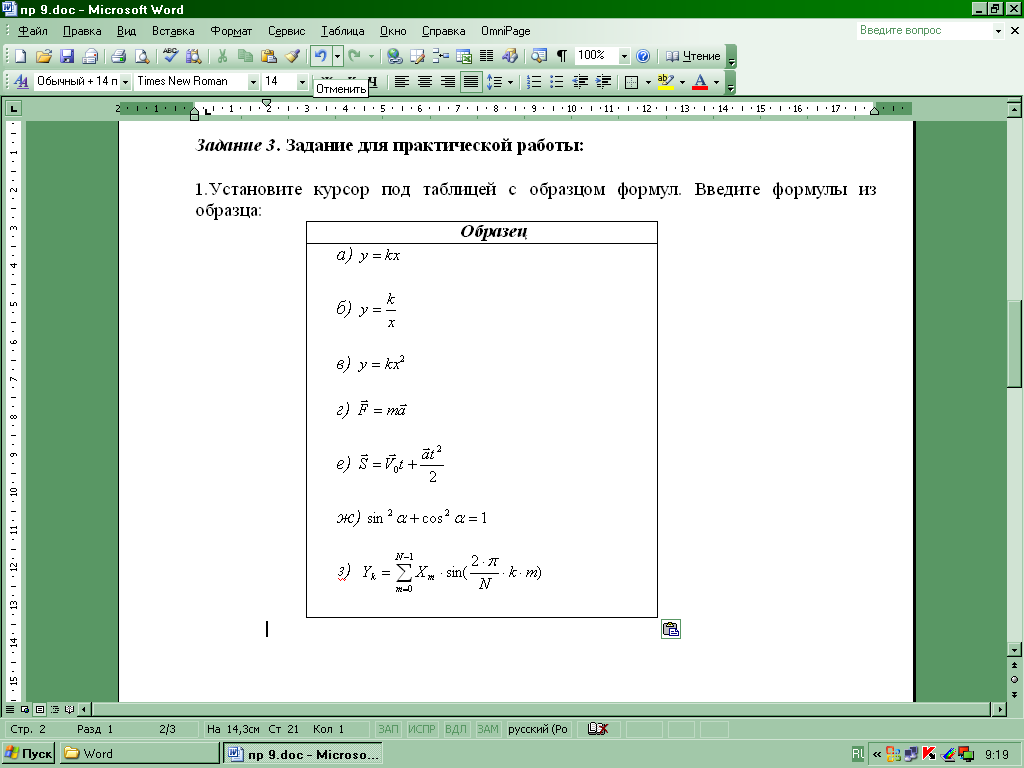Image resolution: width=1024 pixels, height=768 pixels.
Task: Toggle ИСПР track changes in status bar
Action: [x=421, y=729]
